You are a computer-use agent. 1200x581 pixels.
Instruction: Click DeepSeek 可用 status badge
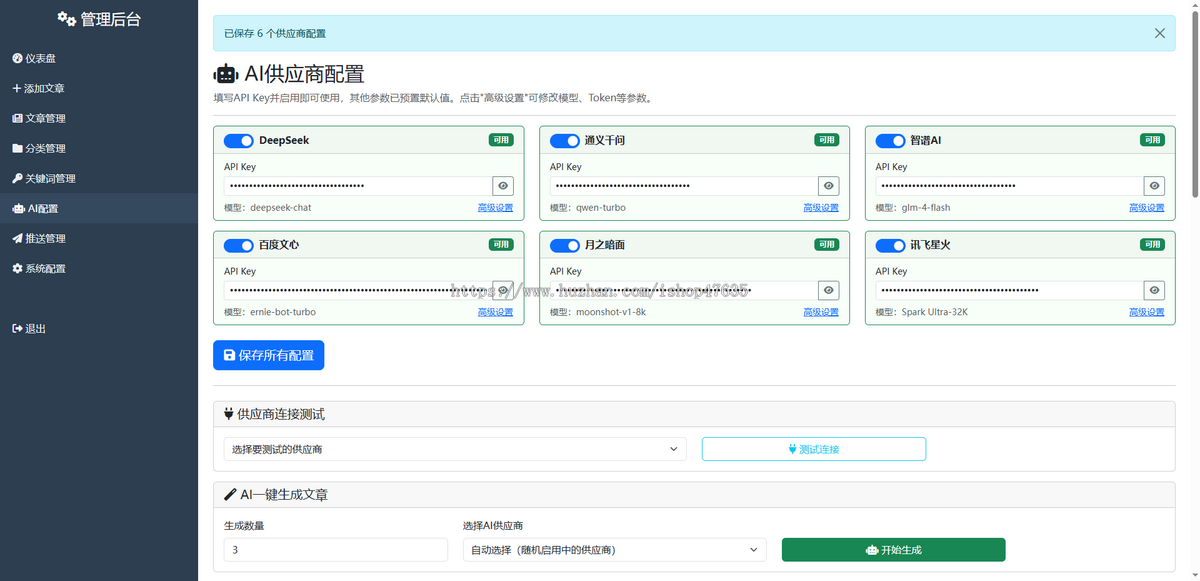coord(501,140)
